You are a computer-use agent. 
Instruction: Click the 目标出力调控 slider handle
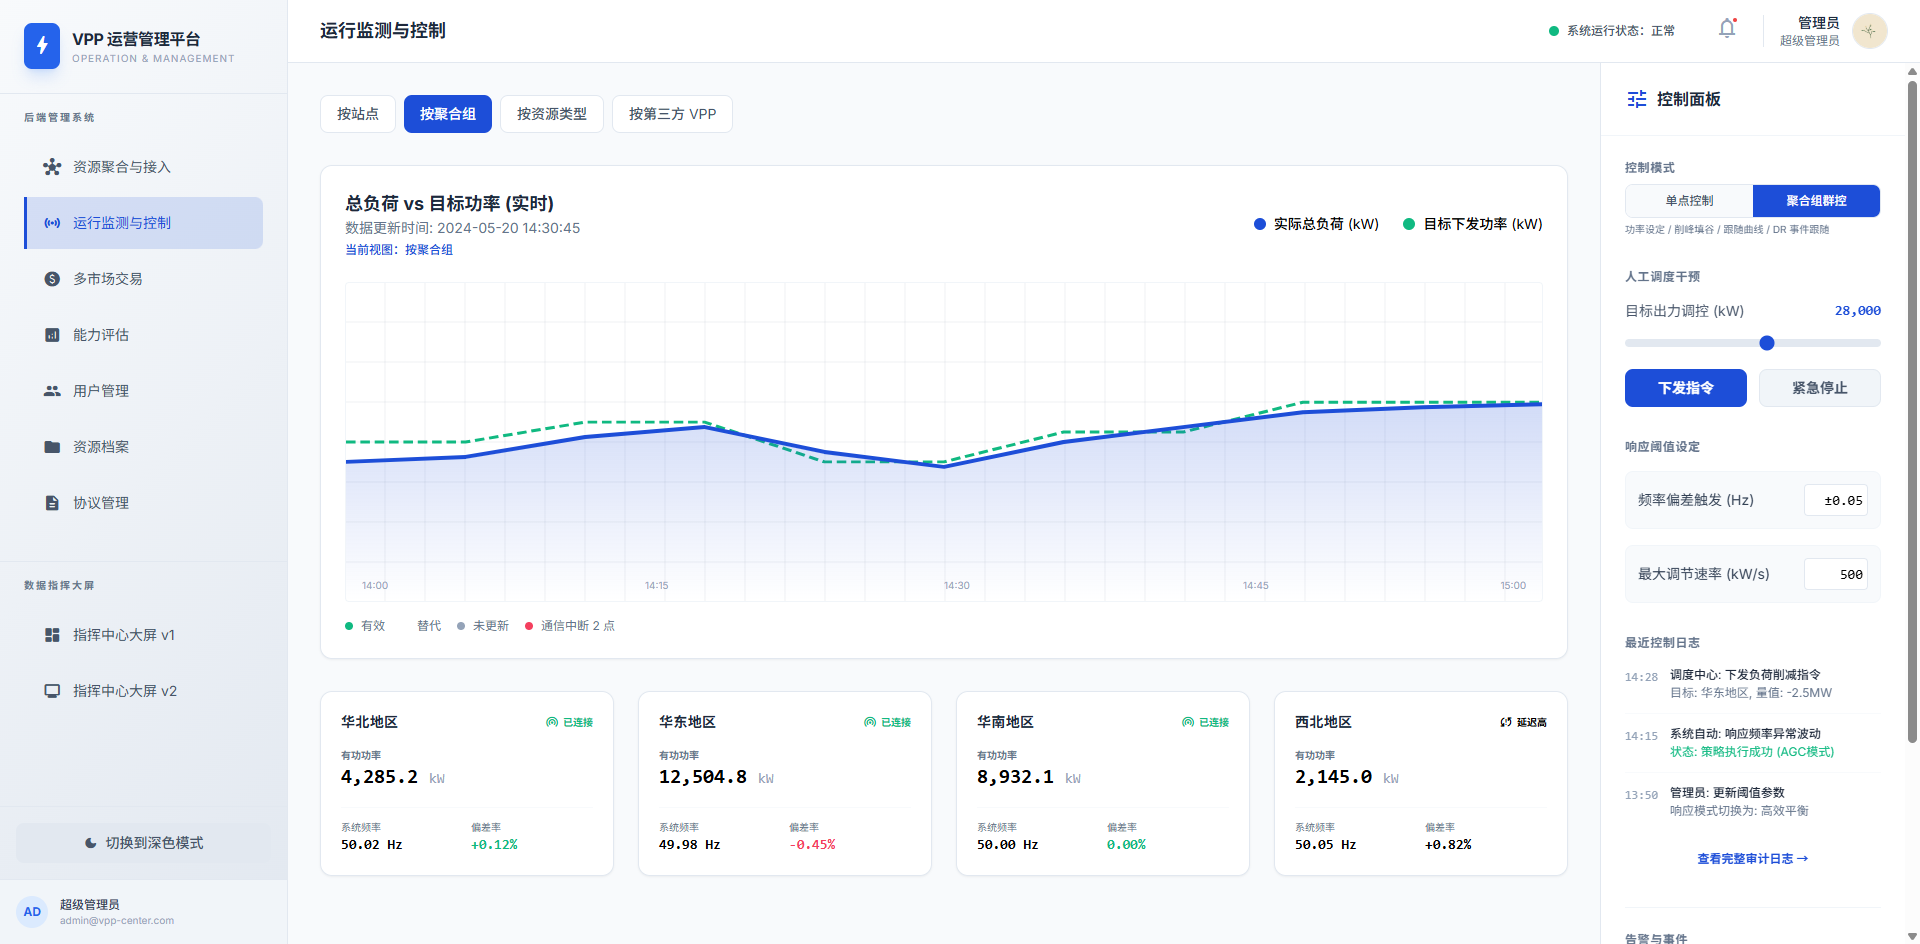[x=1767, y=343]
